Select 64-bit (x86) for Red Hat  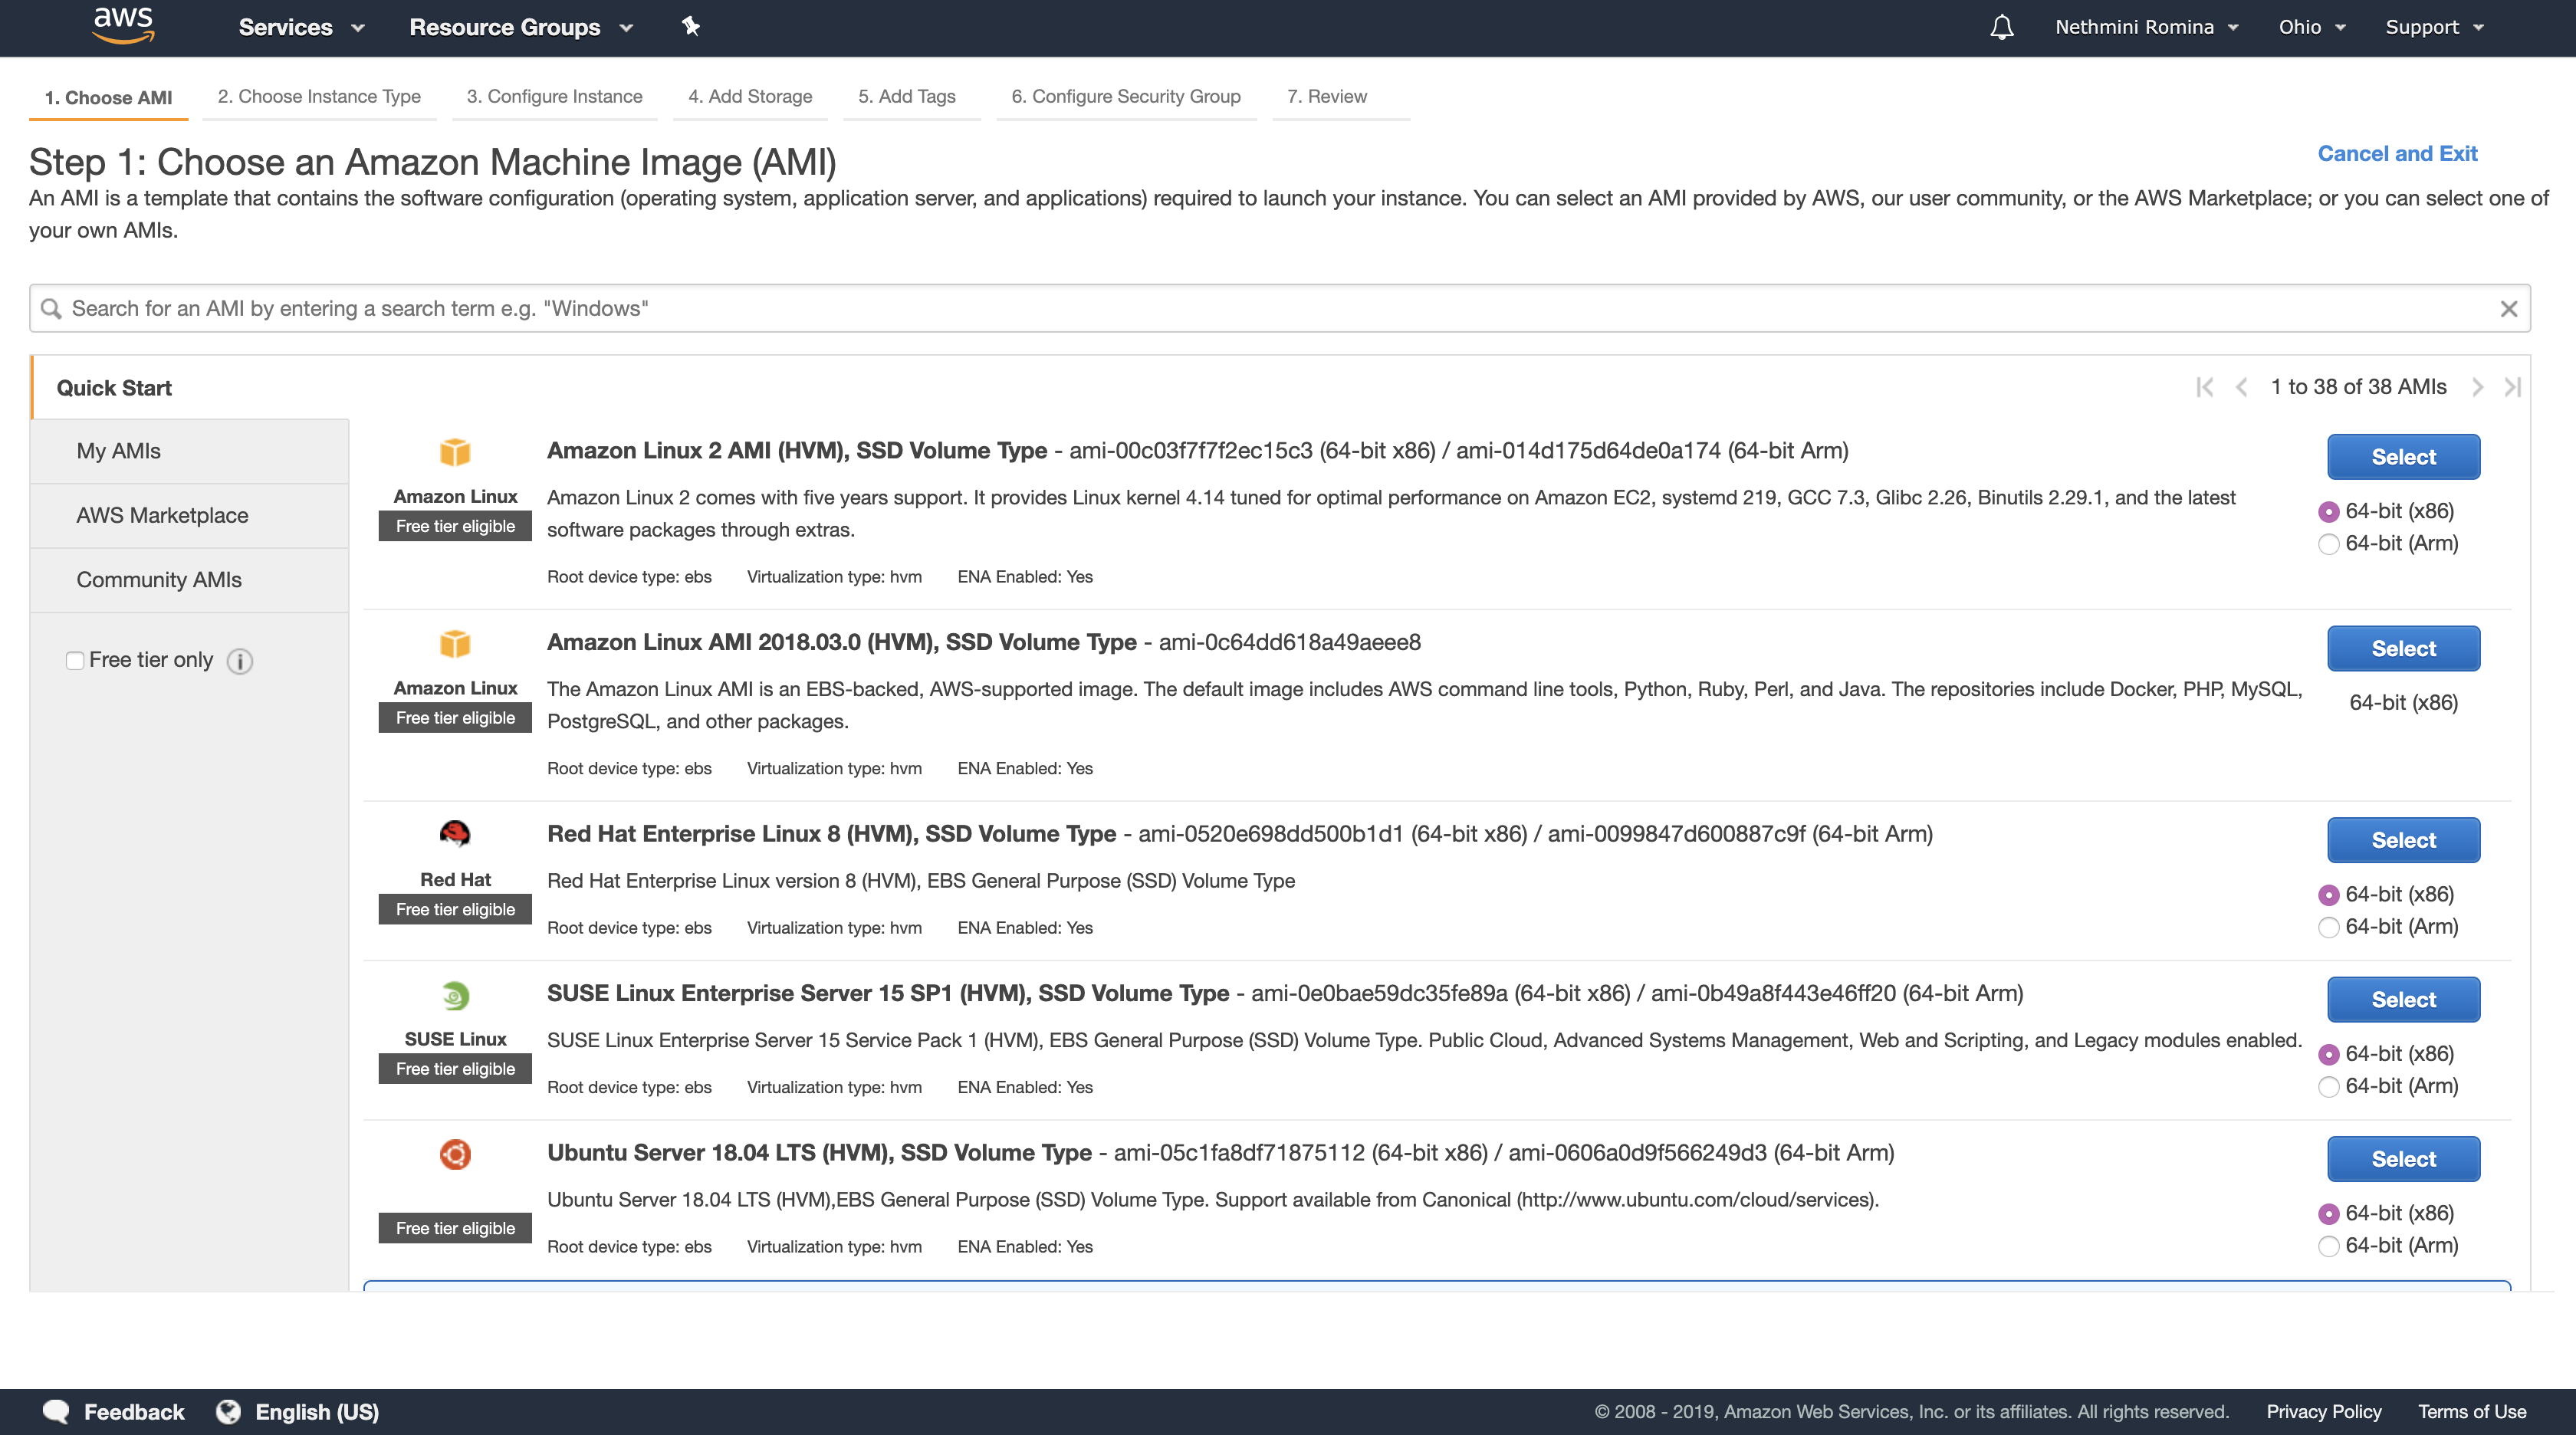pos(2329,895)
